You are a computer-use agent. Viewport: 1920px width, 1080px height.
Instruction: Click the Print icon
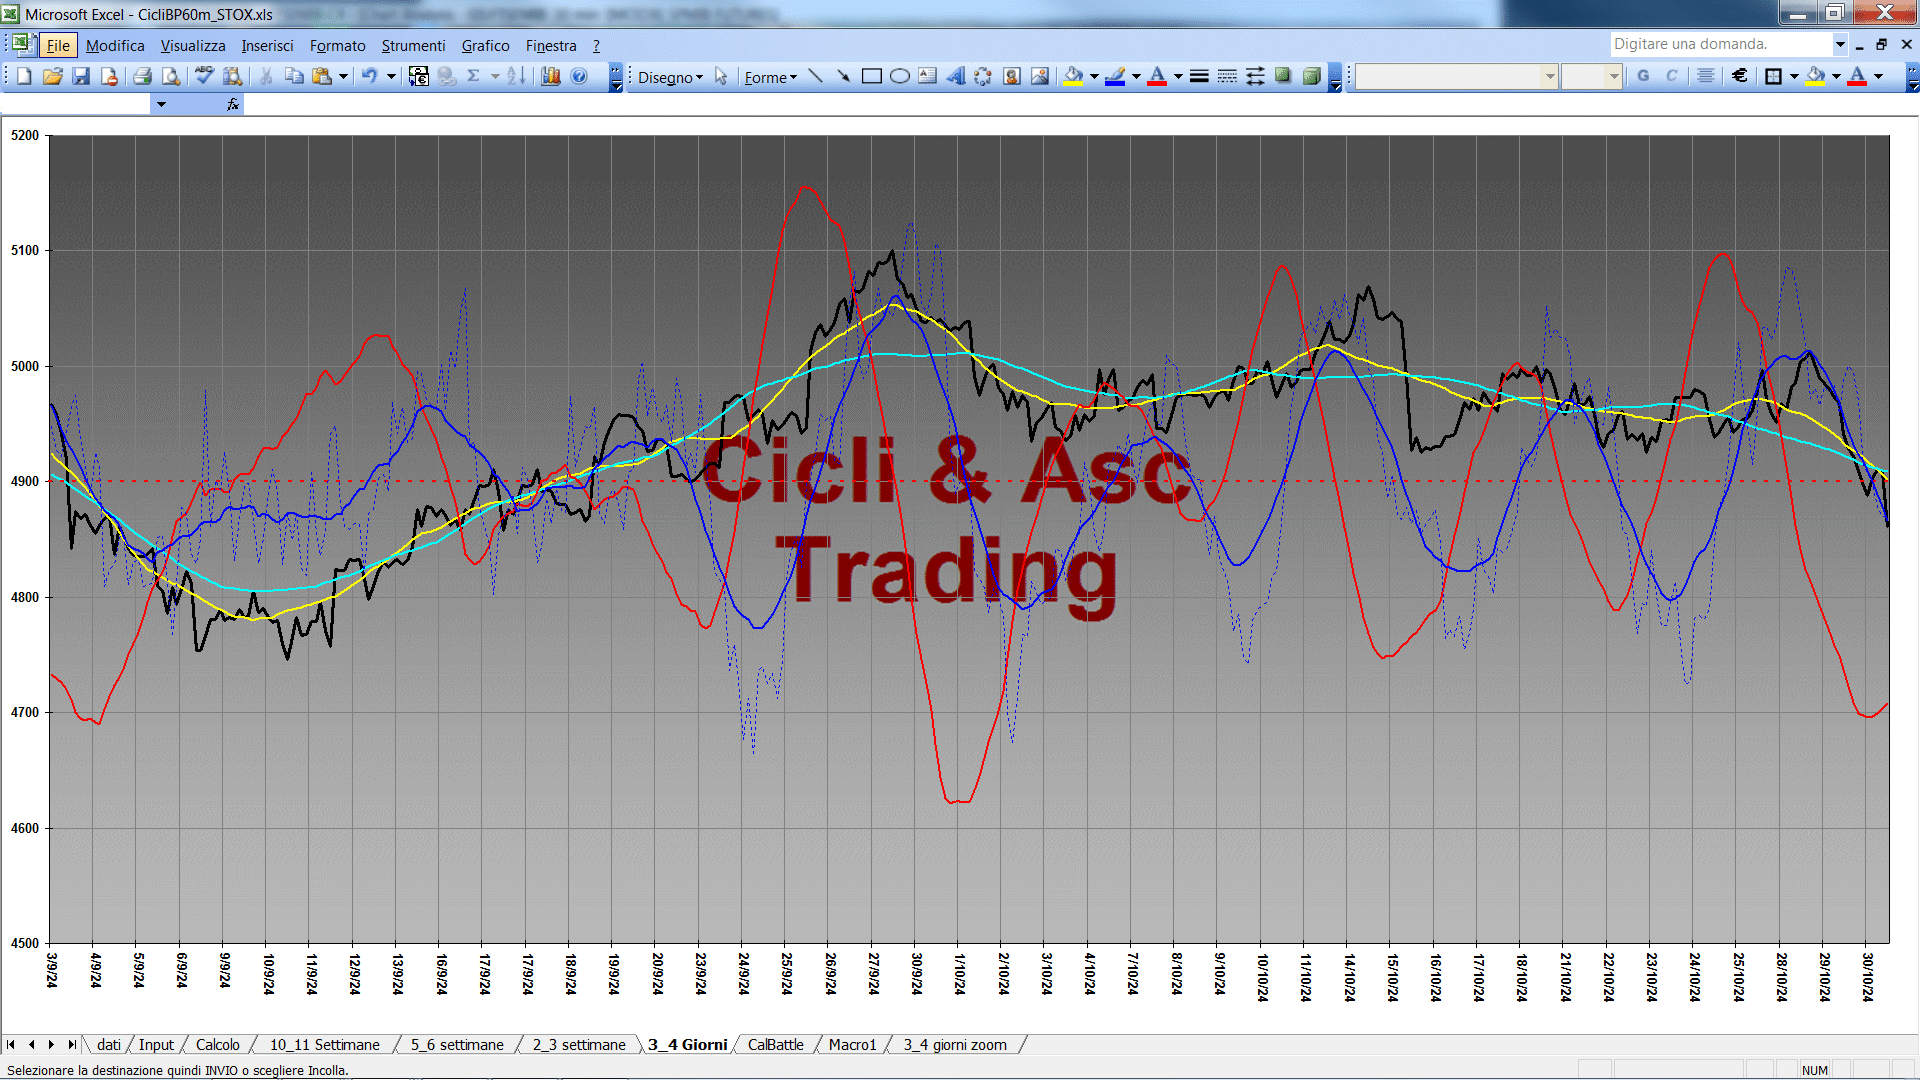(142, 76)
